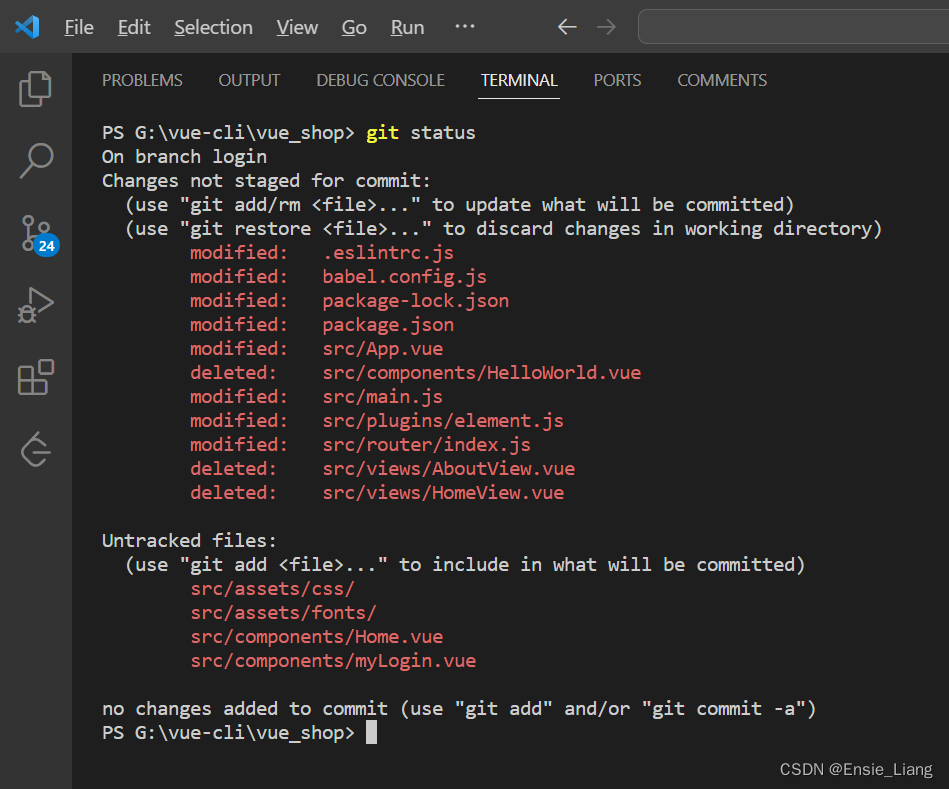Click the terminal prompt cursor line

[x=371, y=732]
